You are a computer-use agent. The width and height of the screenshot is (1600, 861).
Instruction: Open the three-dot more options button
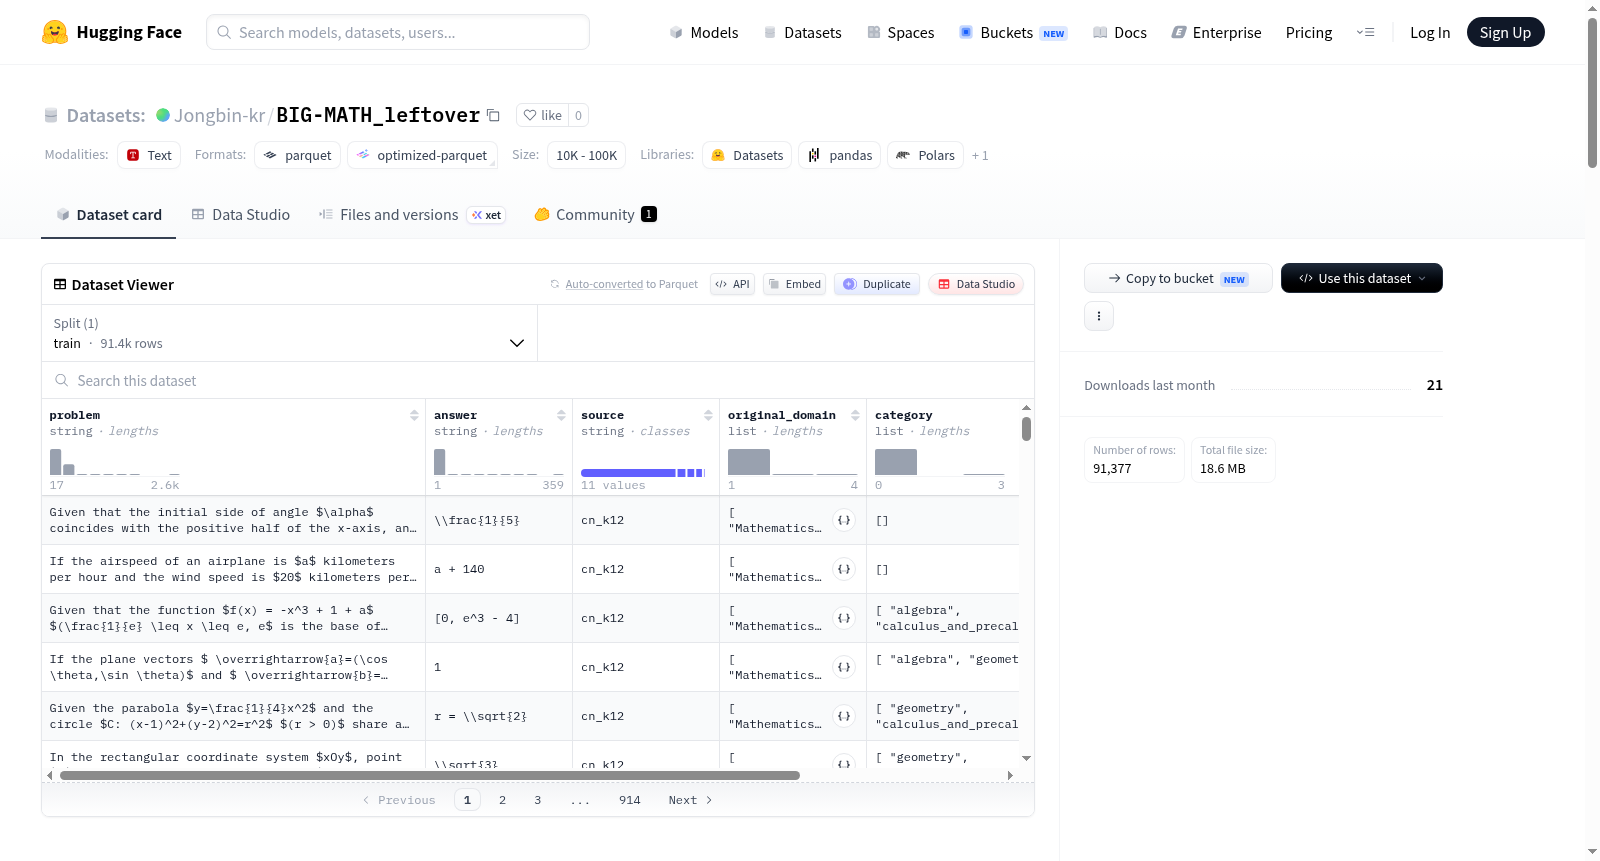(1099, 316)
